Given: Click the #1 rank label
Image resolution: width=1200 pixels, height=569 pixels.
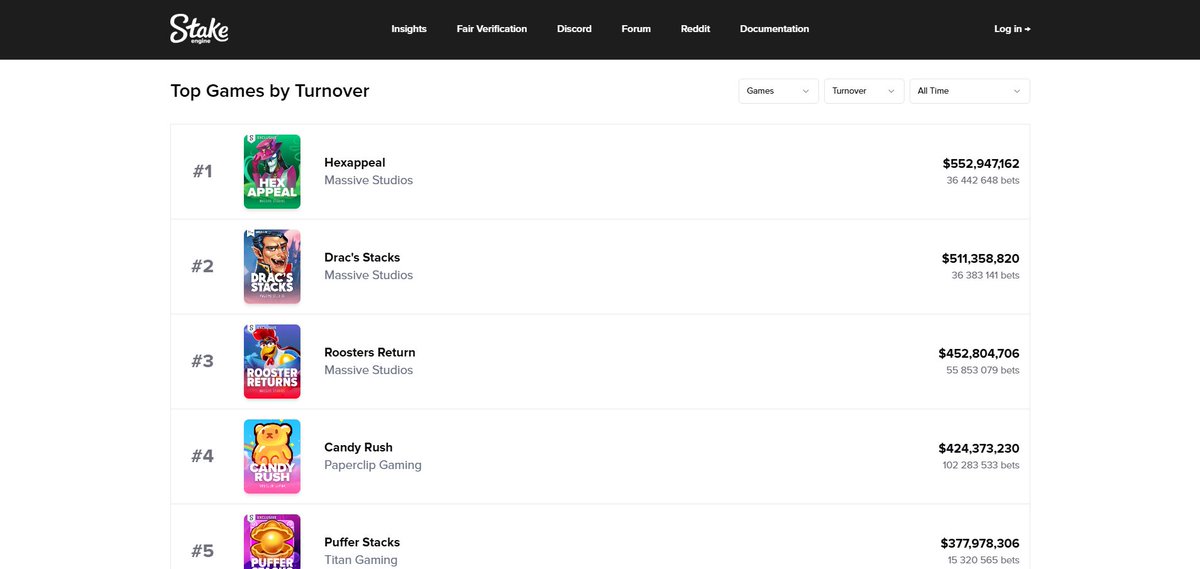Looking at the screenshot, I should pyautogui.click(x=202, y=172).
